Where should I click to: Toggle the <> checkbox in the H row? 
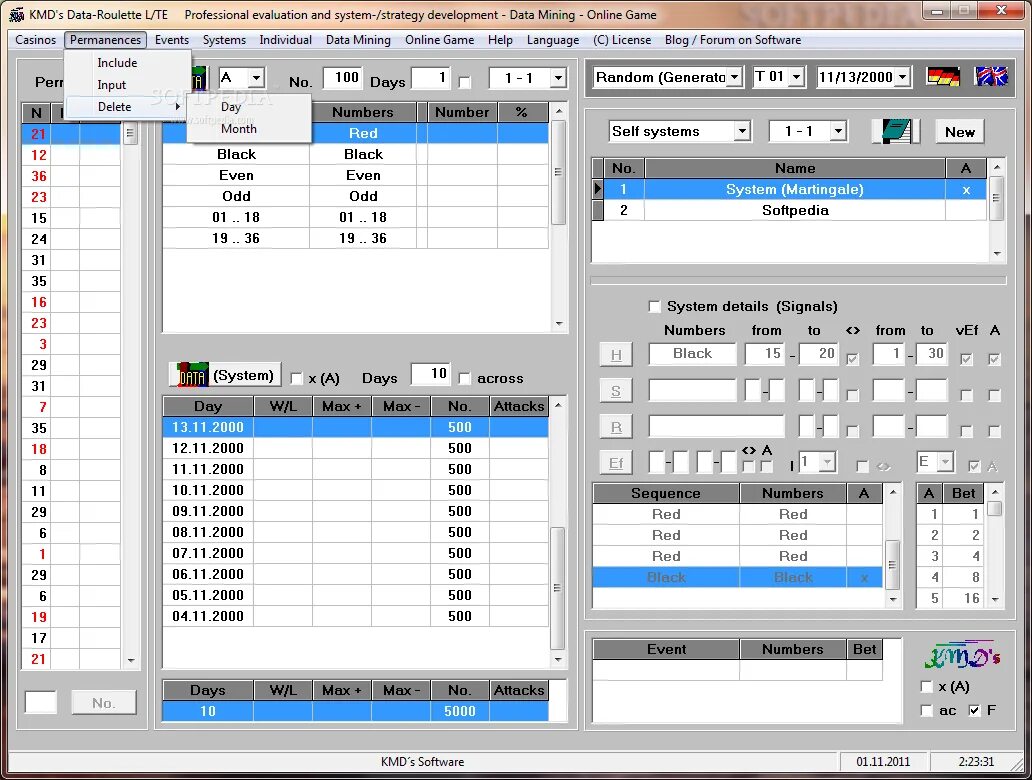coord(852,359)
